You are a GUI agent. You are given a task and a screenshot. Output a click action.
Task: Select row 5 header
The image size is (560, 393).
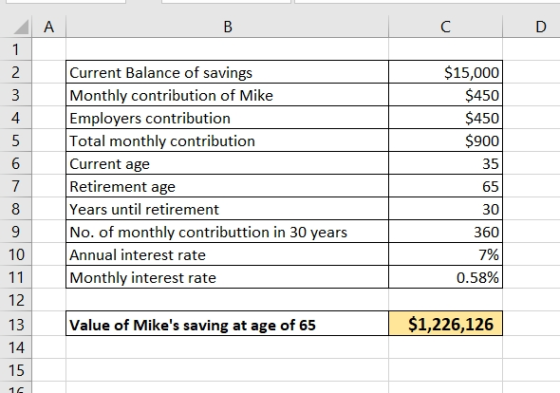pos(16,140)
